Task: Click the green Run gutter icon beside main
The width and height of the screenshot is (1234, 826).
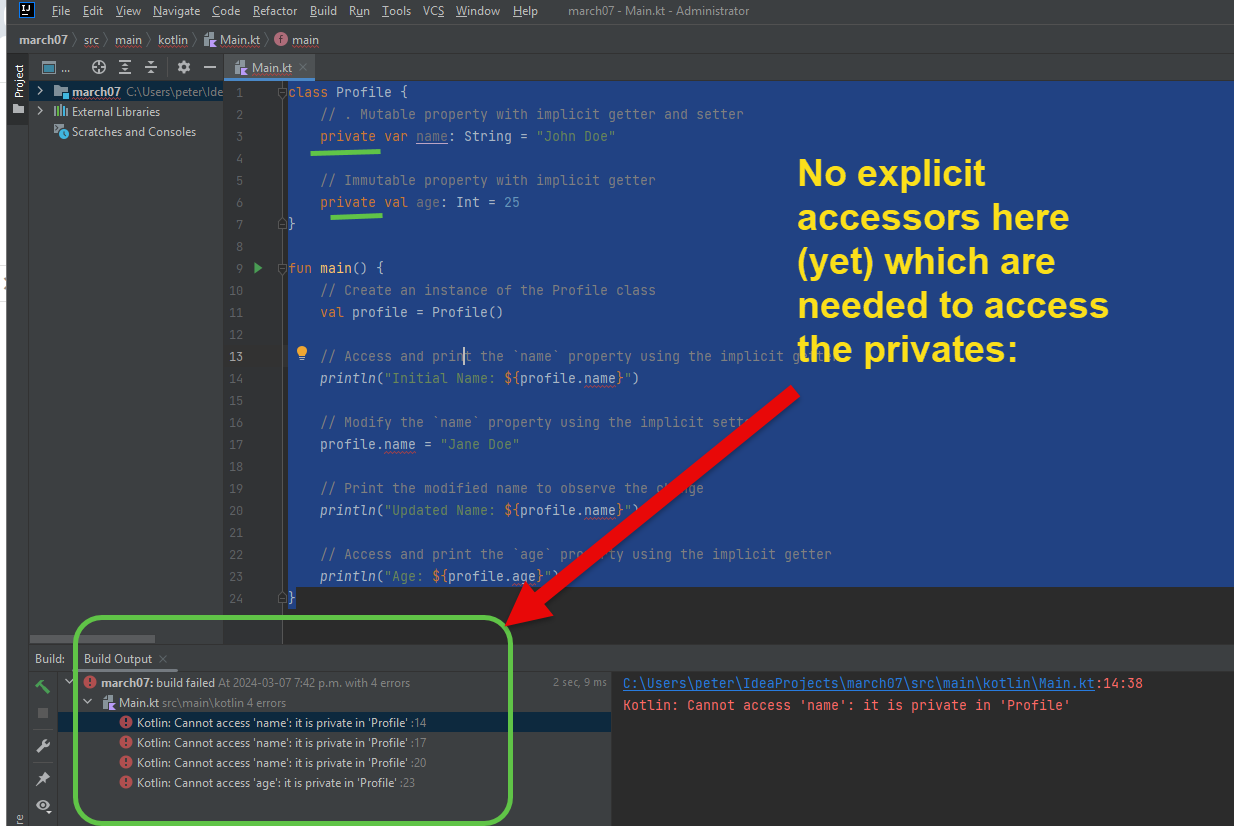Action: pos(258,268)
